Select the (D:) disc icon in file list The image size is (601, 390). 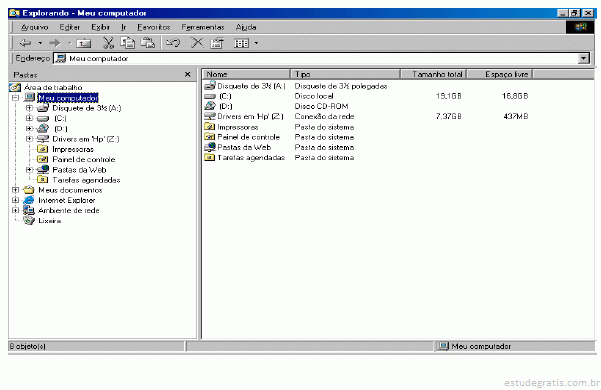210,106
